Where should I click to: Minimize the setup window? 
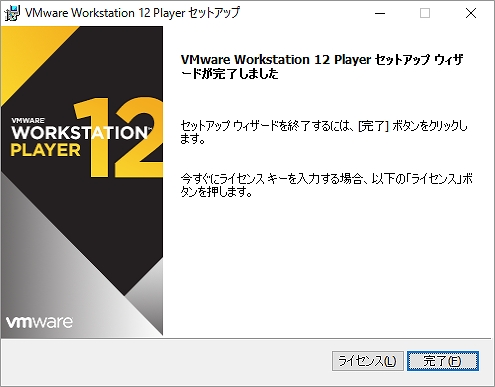tap(380, 13)
